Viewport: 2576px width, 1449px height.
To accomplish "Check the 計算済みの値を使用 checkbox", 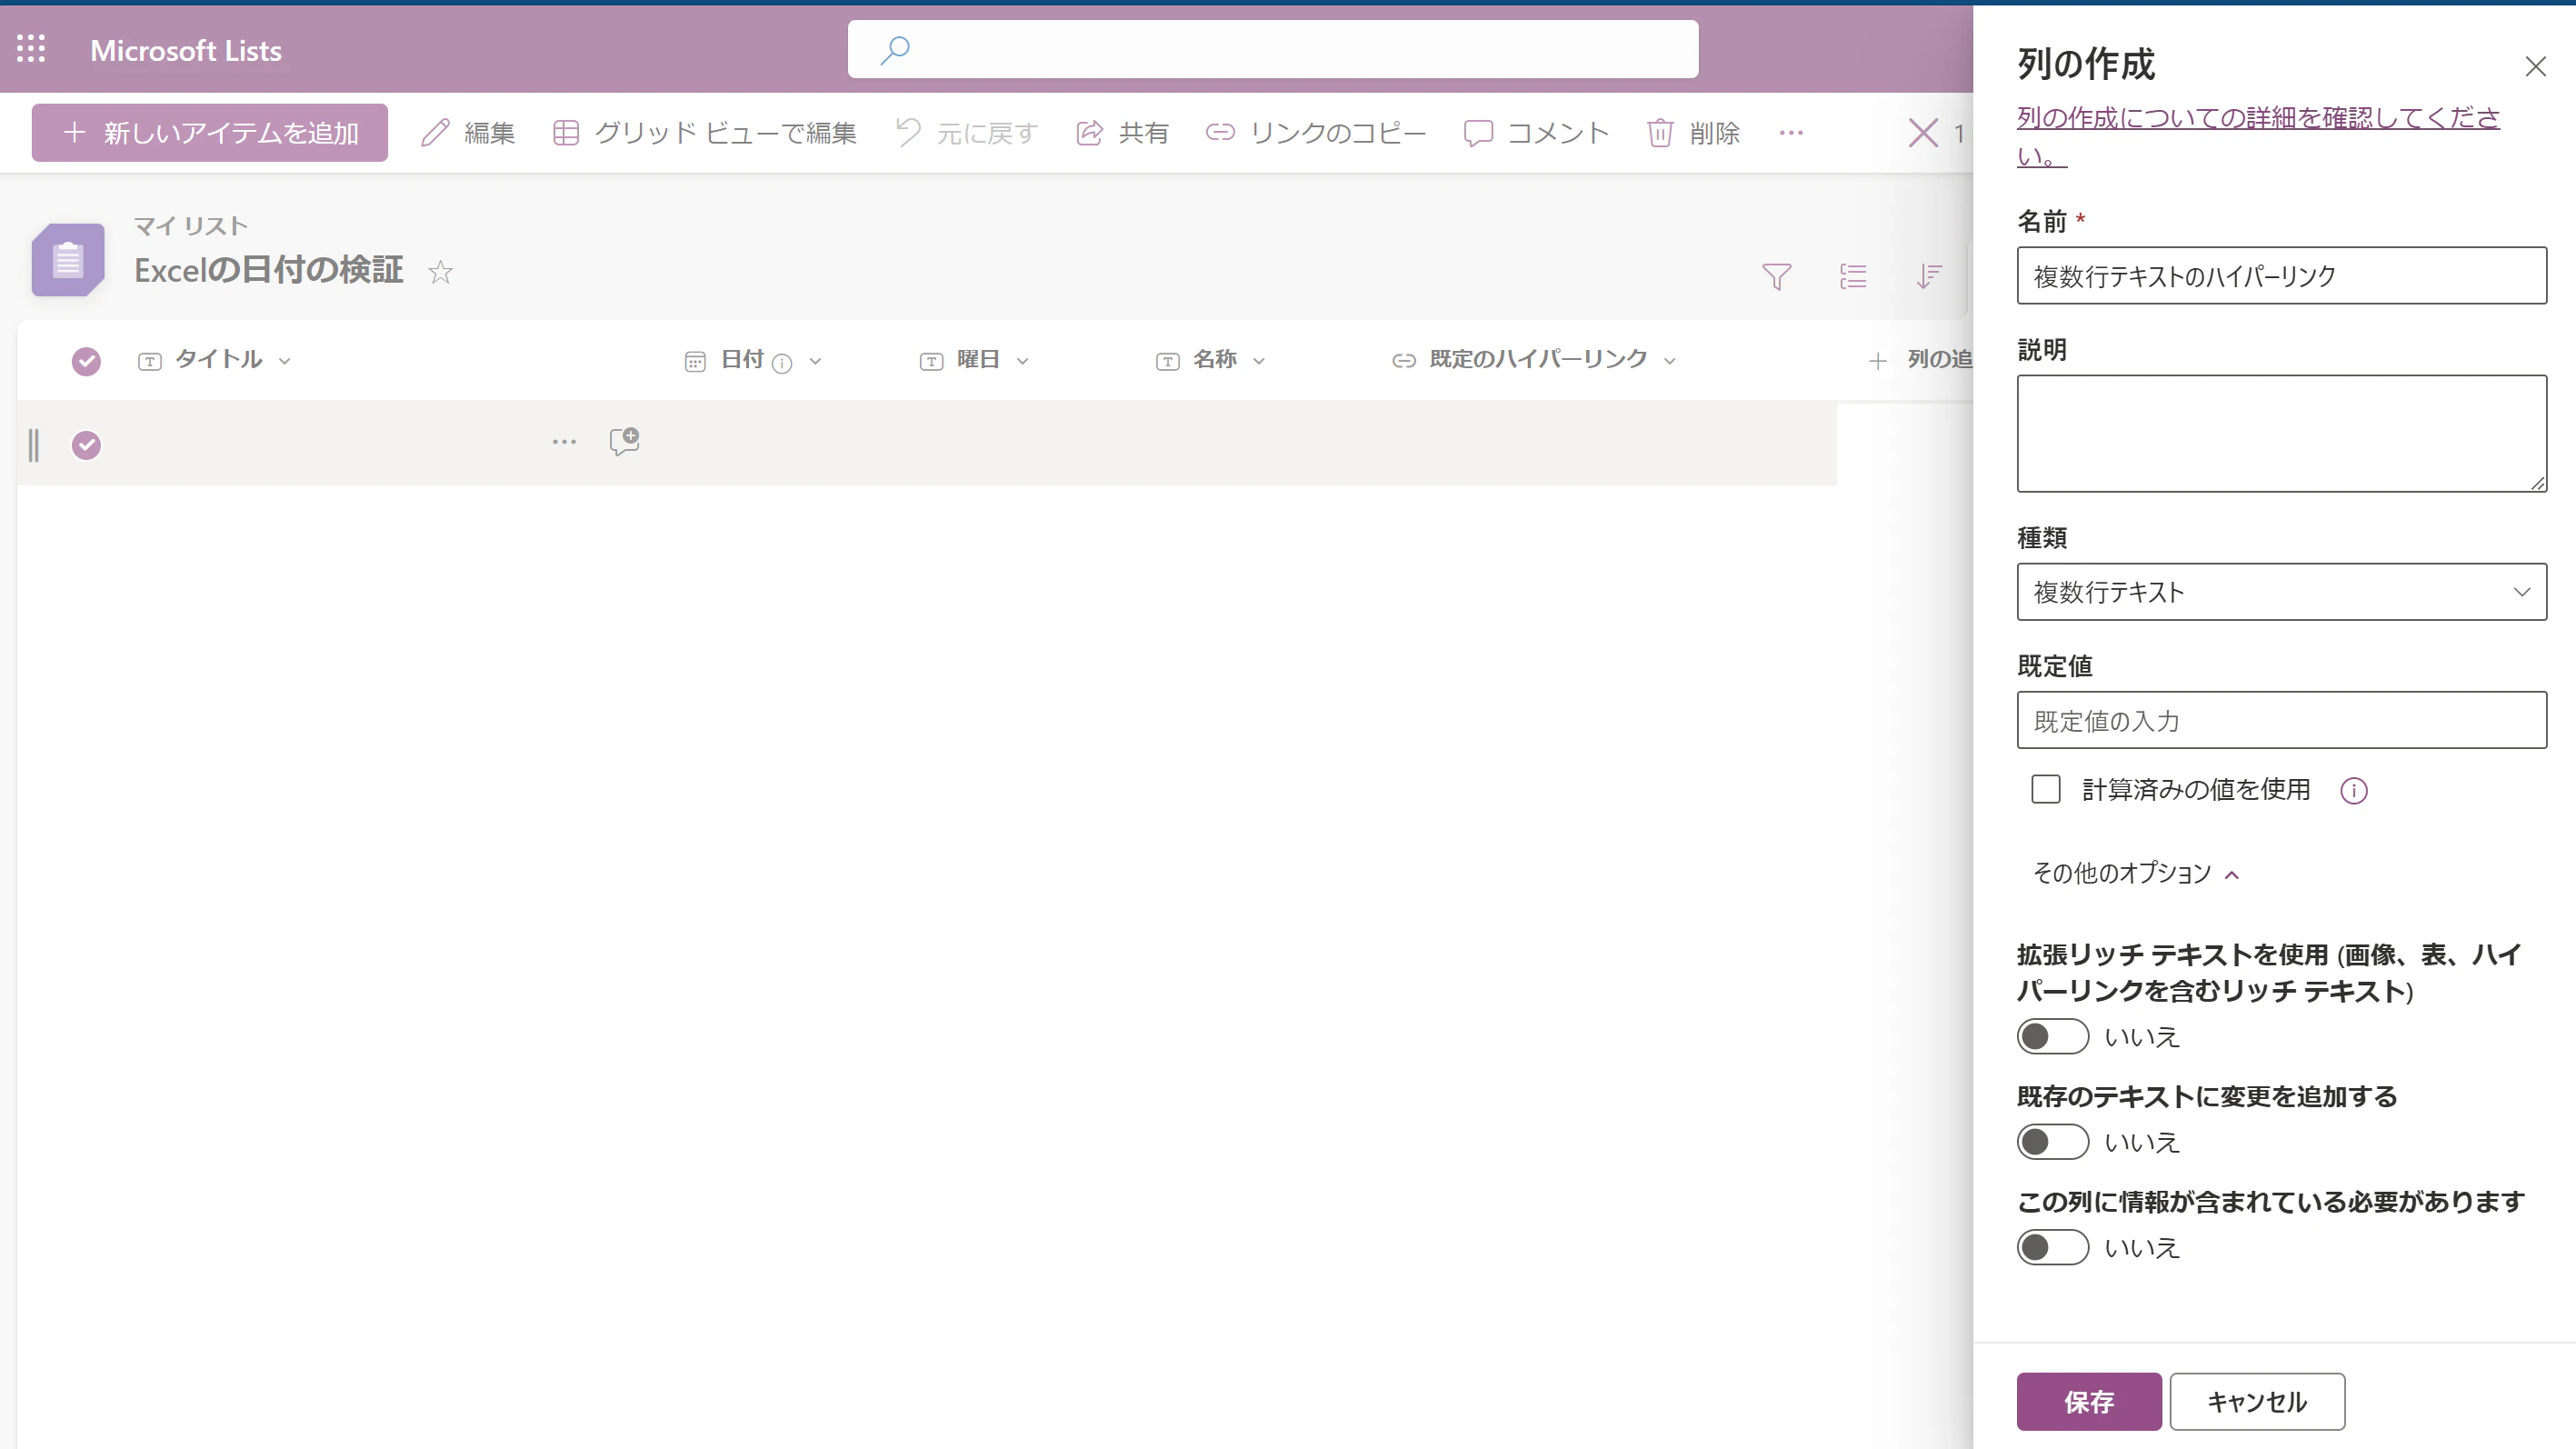I will tap(2045, 789).
